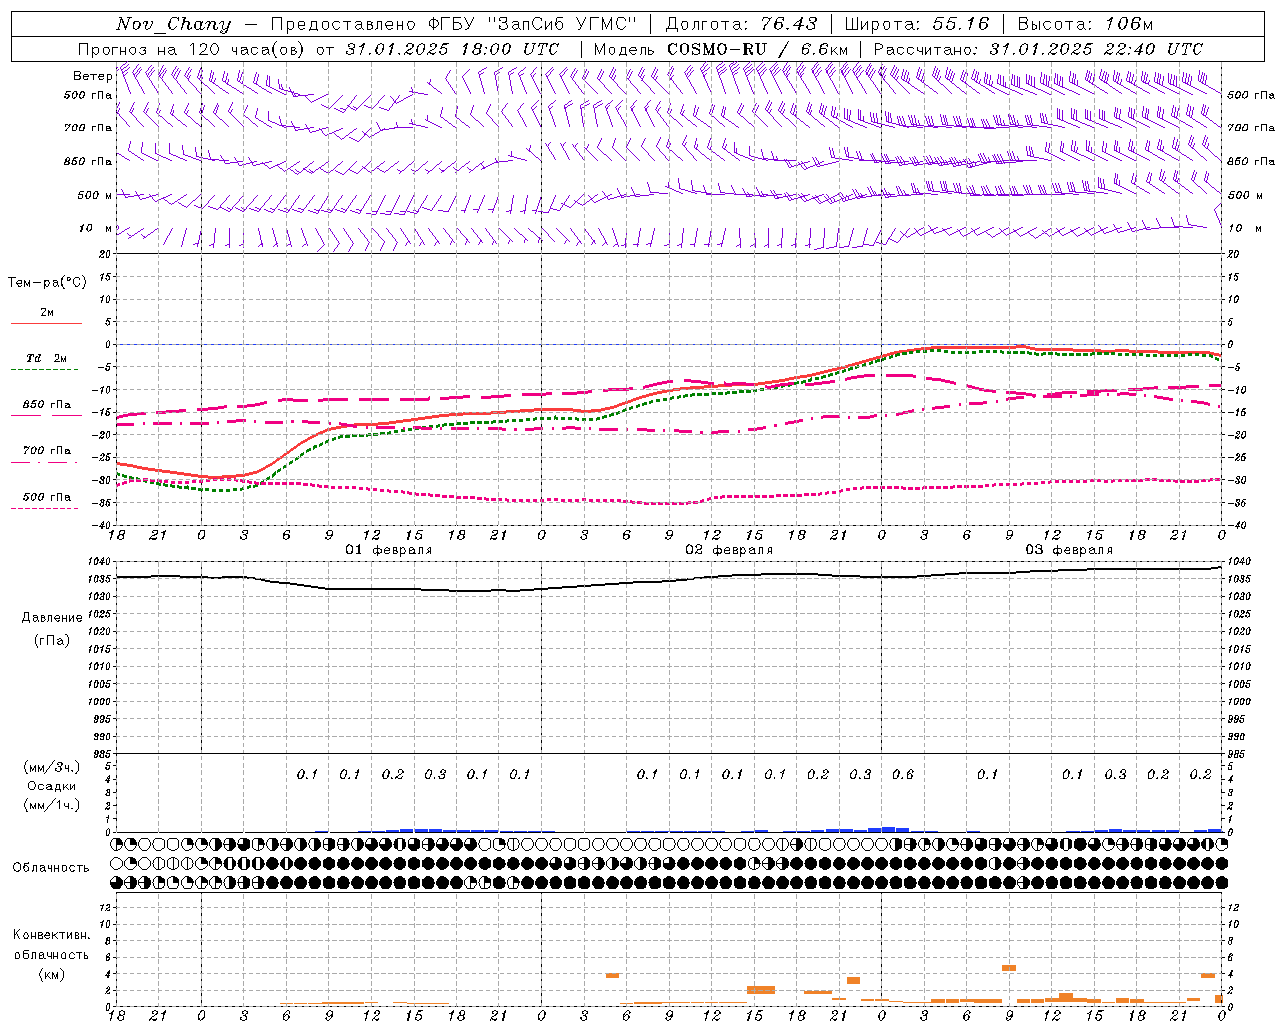The width and height of the screenshot is (1280, 1024).
Task: Click the Ветер wind panel label
Action: click(92, 76)
